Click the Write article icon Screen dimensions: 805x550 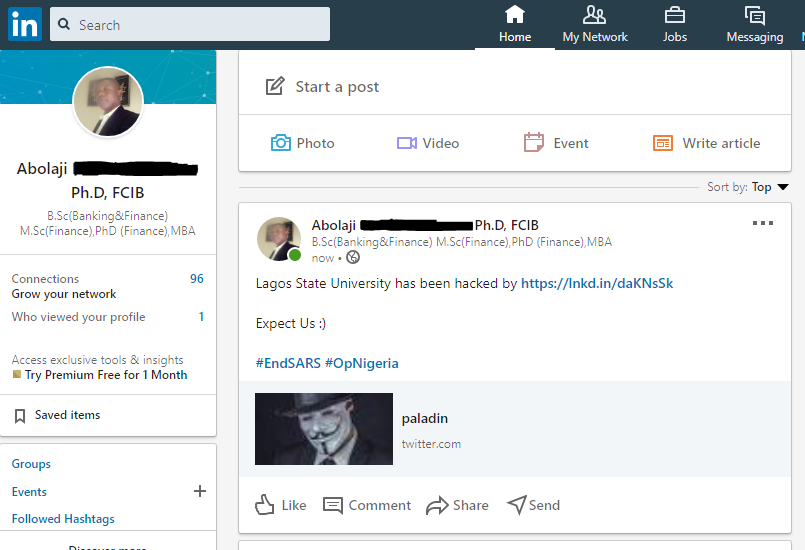663,143
